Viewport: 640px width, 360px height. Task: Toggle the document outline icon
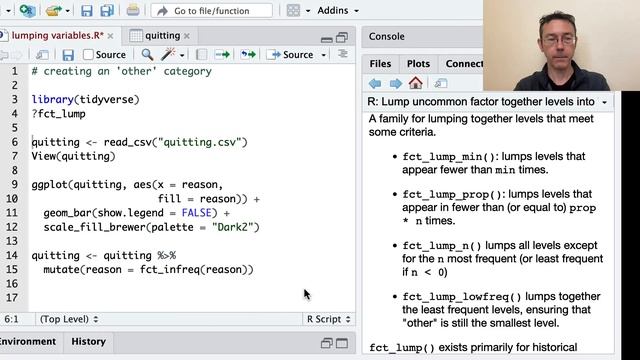(x=343, y=54)
